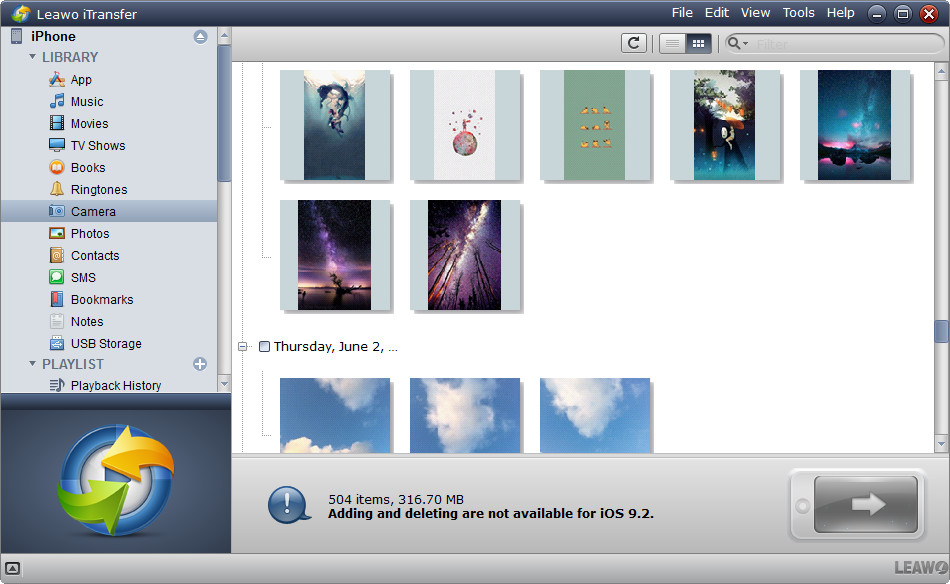
Task: Click the large transfer arrow button
Action: click(866, 505)
